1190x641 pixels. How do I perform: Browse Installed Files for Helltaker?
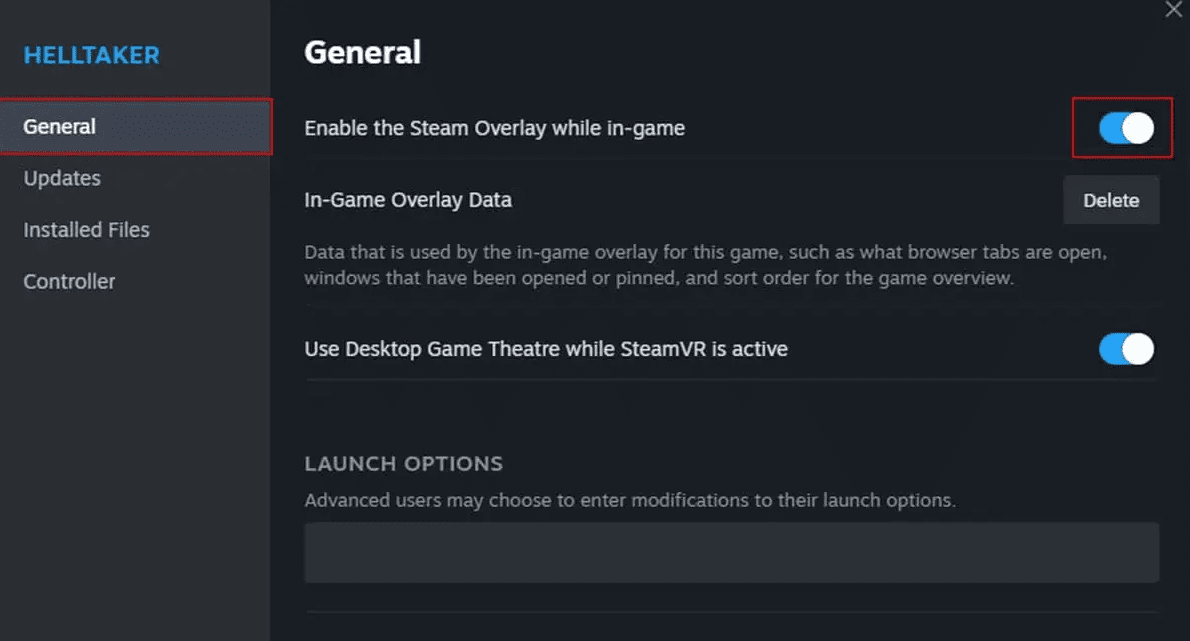pos(86,229)
